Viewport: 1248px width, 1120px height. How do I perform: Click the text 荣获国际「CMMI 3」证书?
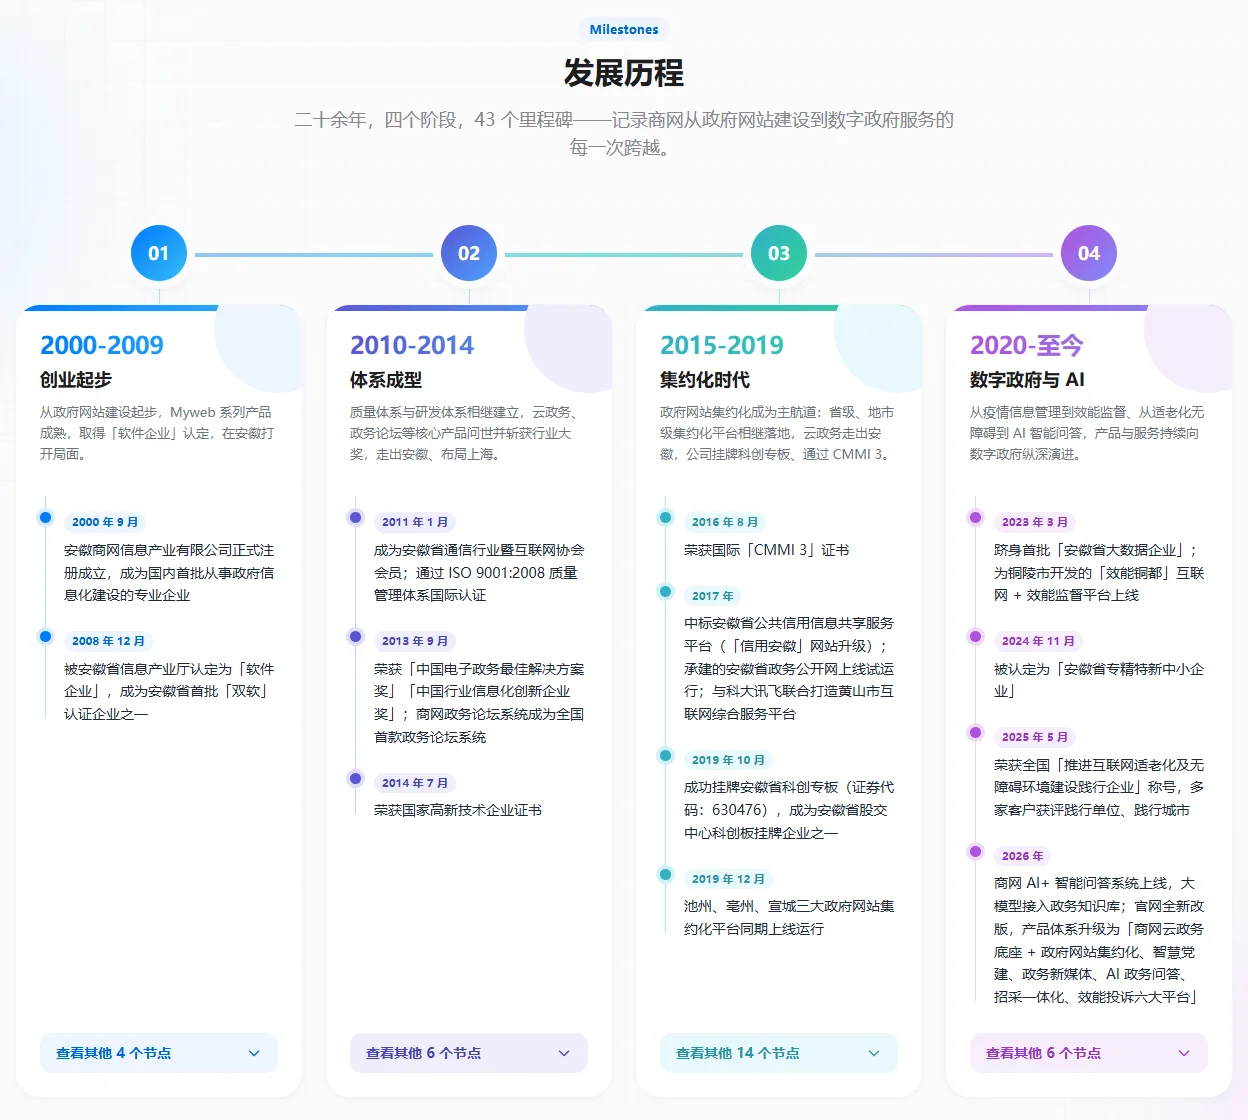767,550
